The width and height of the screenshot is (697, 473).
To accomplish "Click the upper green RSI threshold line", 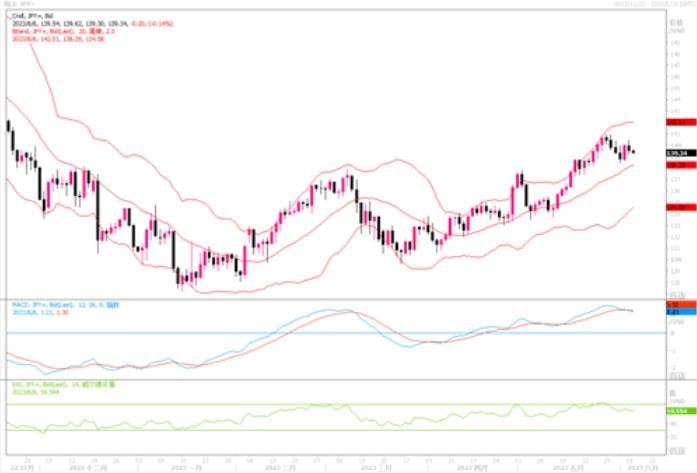I will (x=300, y=404).
